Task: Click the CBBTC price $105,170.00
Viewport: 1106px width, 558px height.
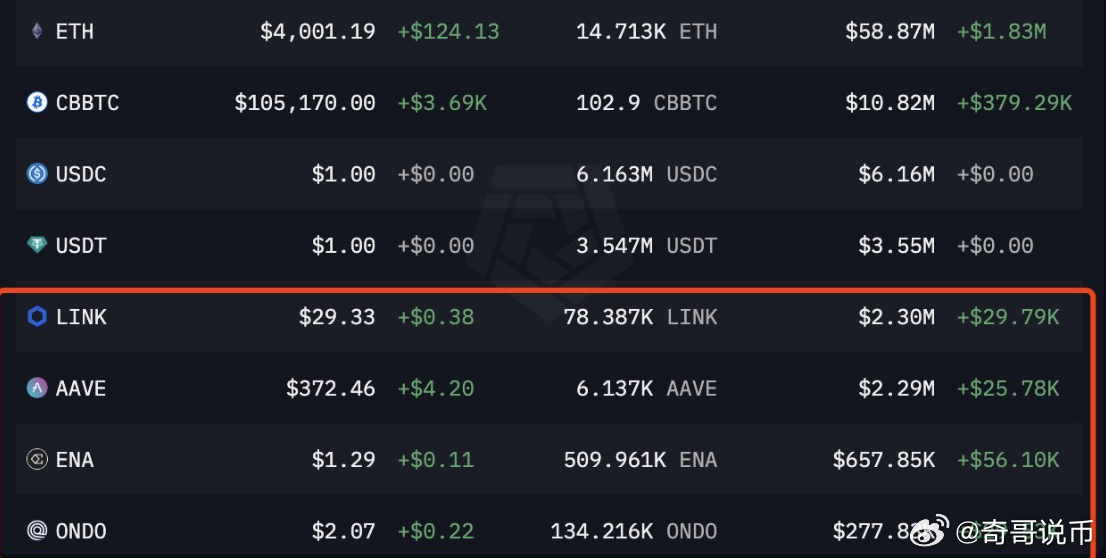Action: click(x=305, y=103)
